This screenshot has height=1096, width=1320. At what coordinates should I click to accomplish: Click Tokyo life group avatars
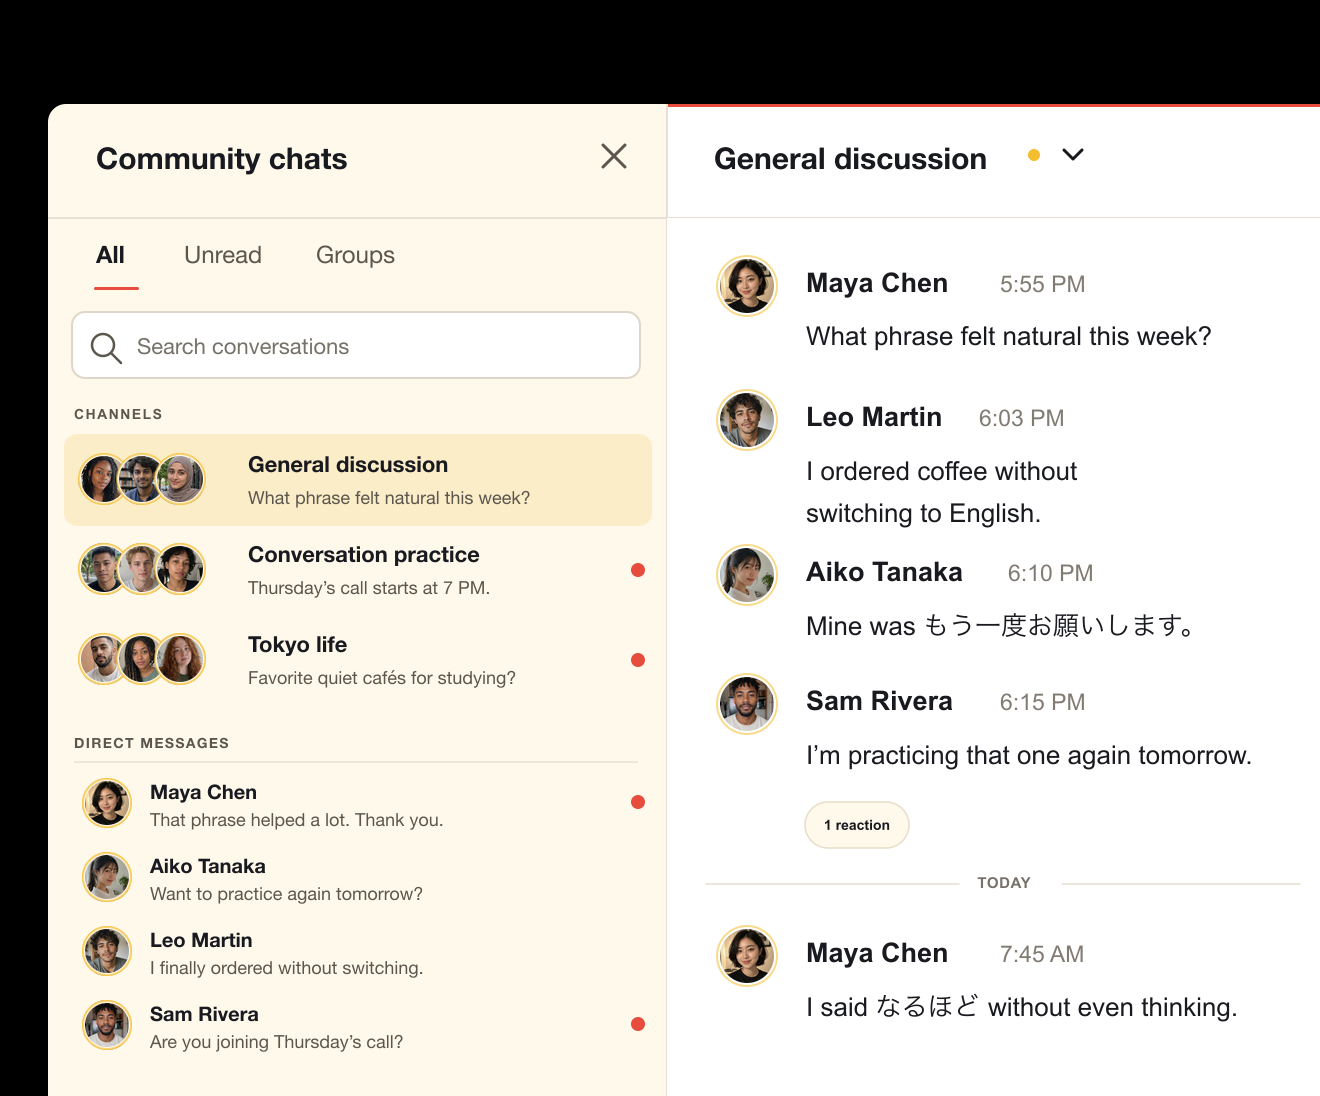(x=142, y=659)
